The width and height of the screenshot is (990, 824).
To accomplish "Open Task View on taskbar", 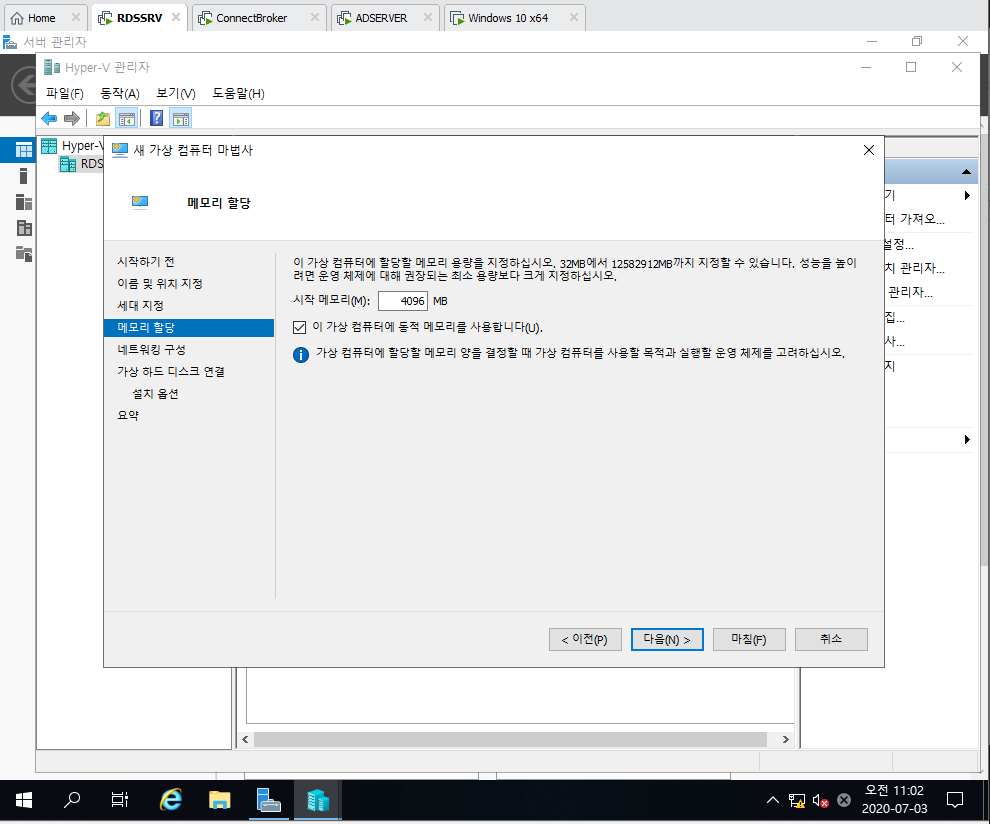I will click(120, 801).
